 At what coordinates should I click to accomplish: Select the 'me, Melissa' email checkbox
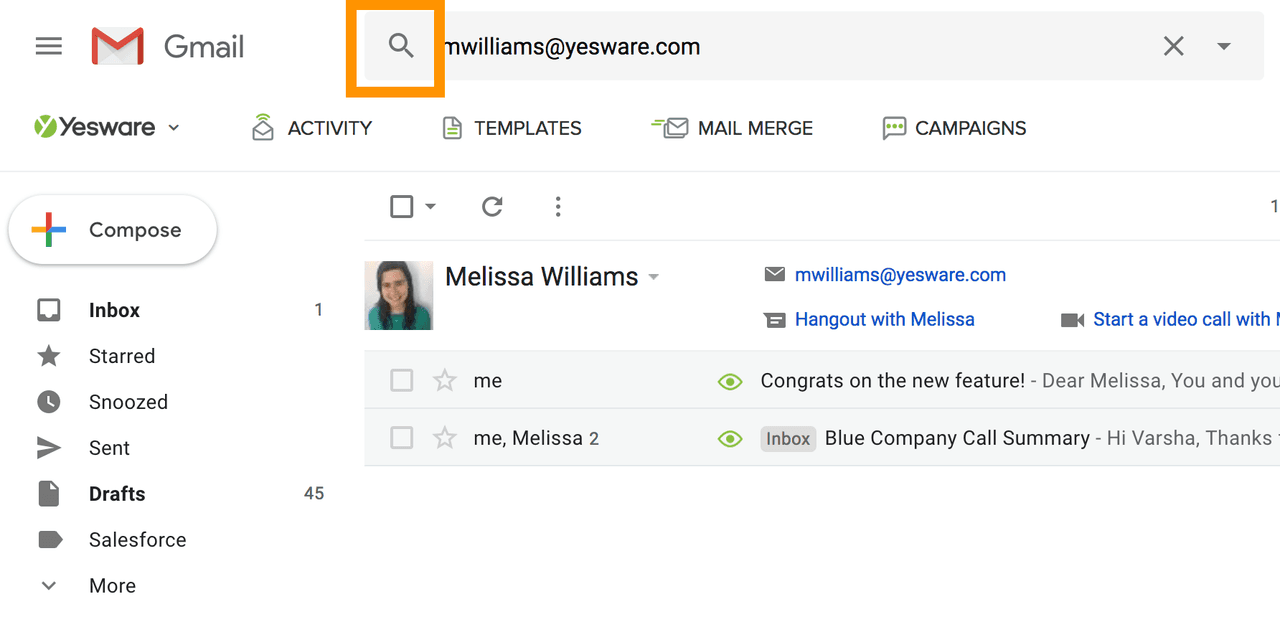click(402, 438)
